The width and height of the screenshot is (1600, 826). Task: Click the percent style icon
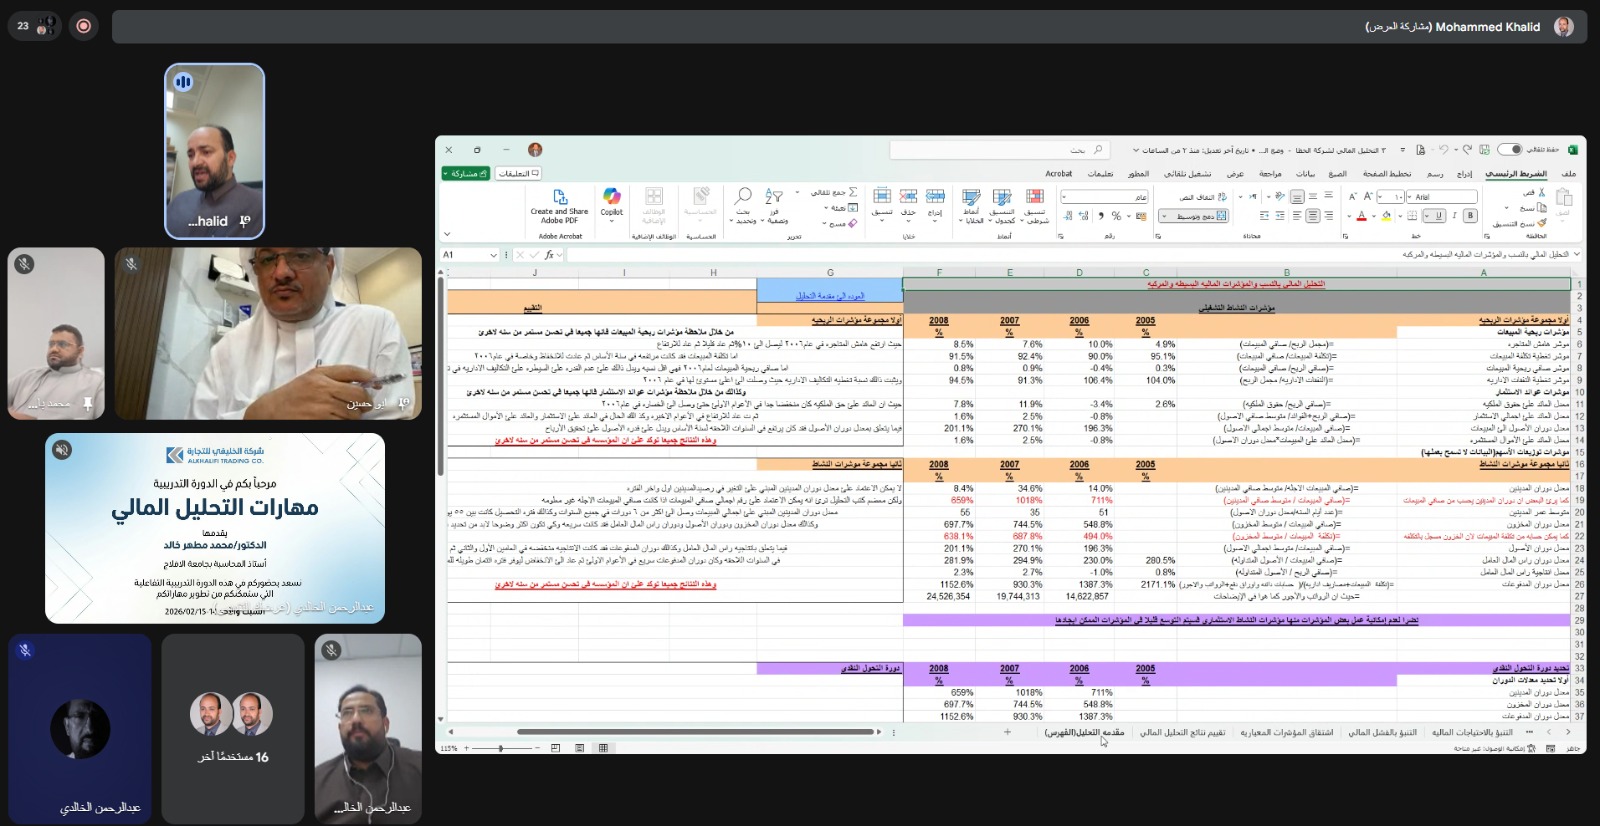[1116, 216]
